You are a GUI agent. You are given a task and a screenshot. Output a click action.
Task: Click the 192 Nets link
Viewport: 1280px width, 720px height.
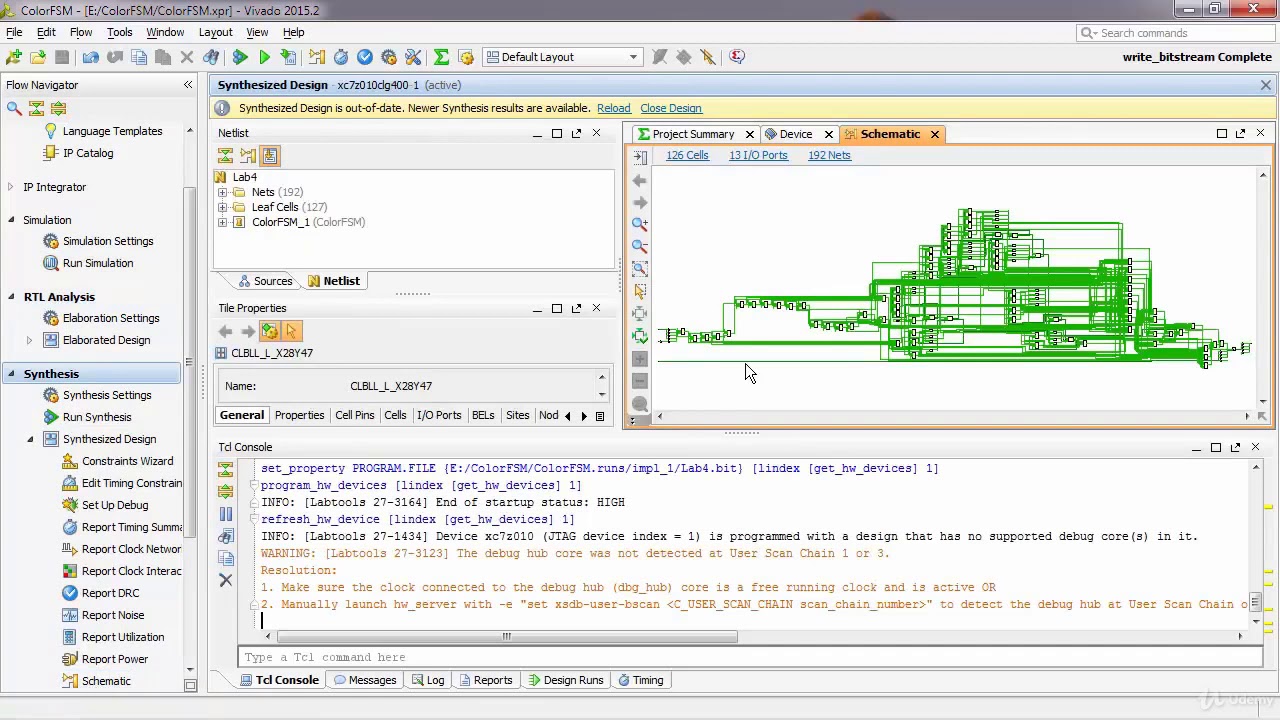pos(829,155)
